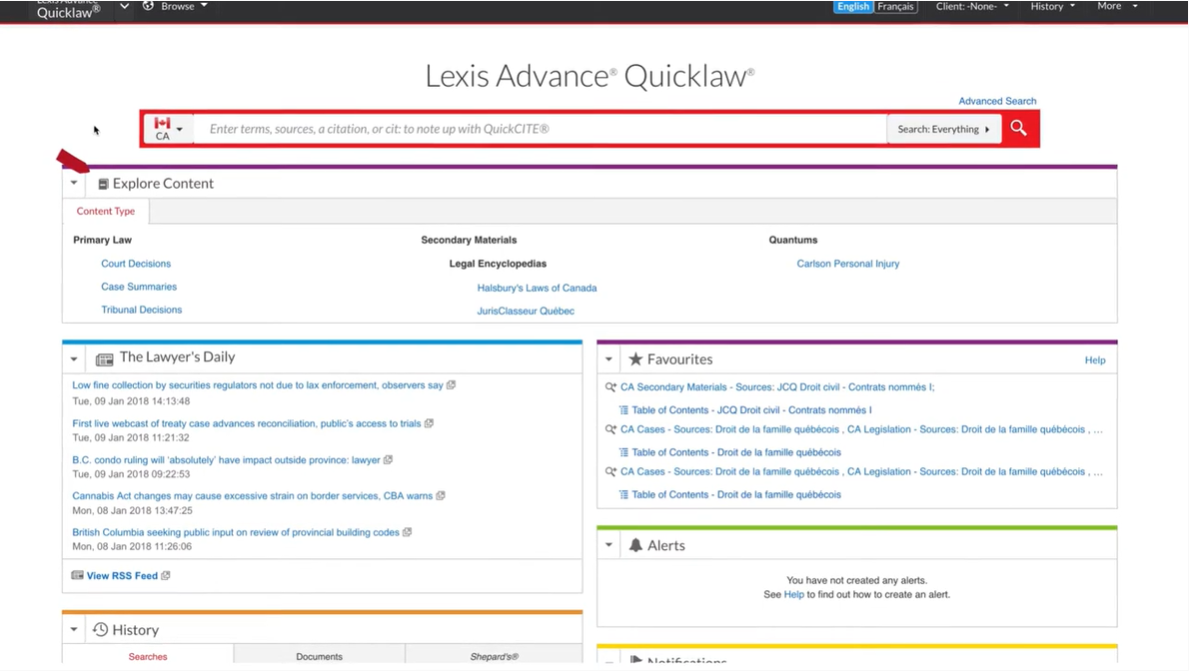Screen dimensions: 1189x671
Task: Click the History clock icon
Action: (101, 630)
